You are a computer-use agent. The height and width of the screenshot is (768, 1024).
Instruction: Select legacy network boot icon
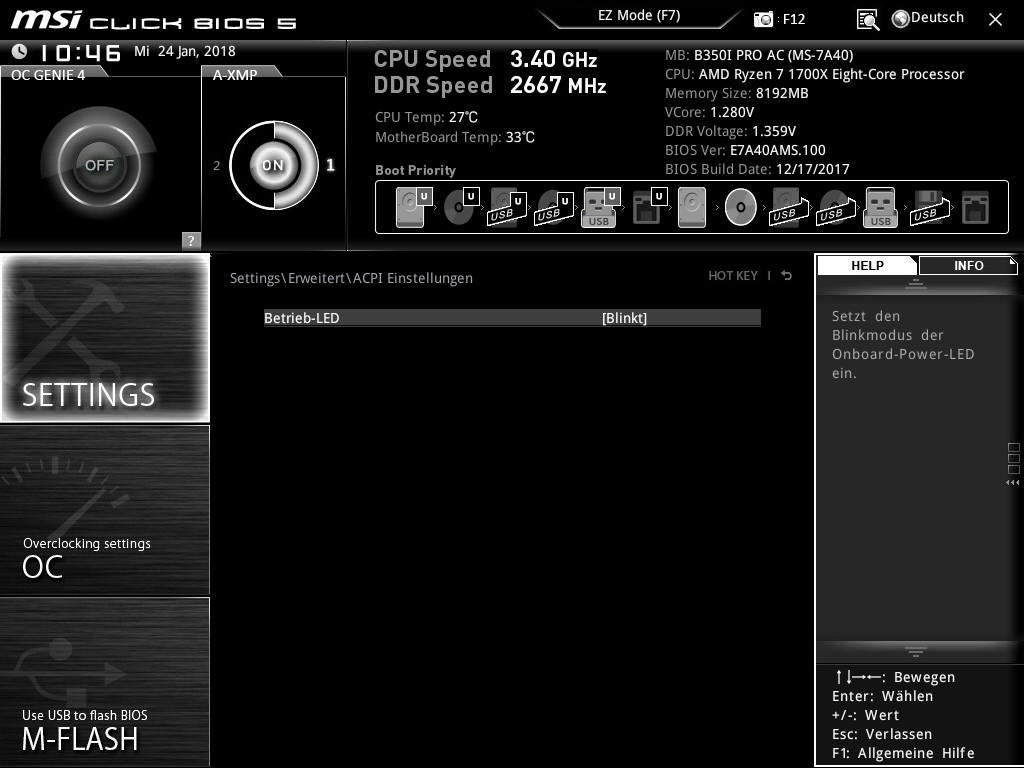coord(976,207)
